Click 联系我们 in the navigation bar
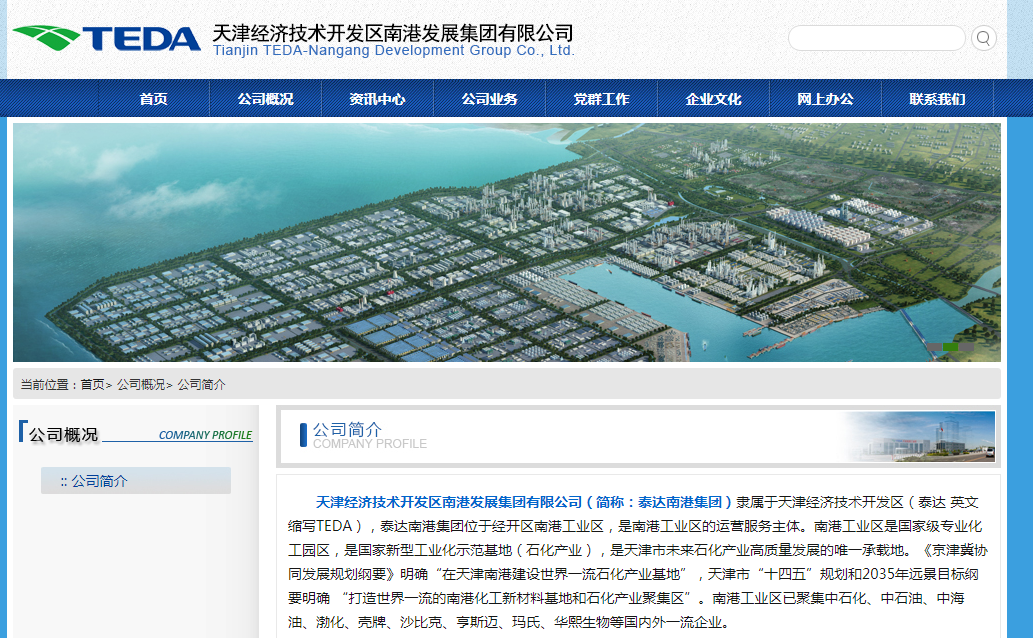1033x638 pixels. 937,99
